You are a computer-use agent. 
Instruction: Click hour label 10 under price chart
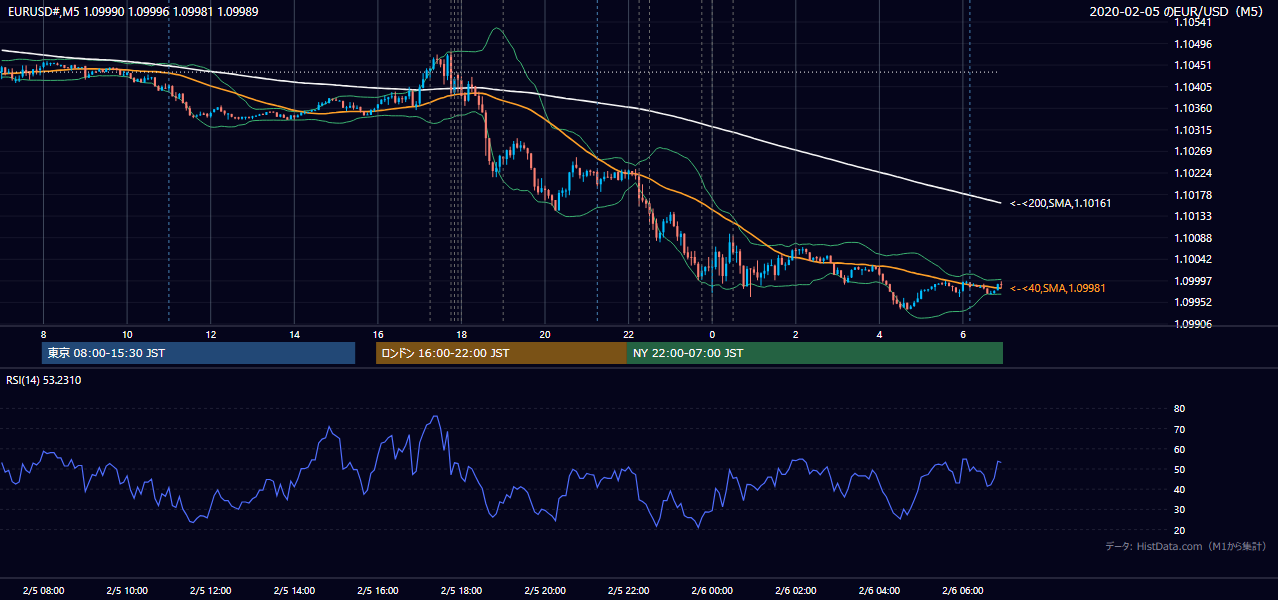coord(127,334)
